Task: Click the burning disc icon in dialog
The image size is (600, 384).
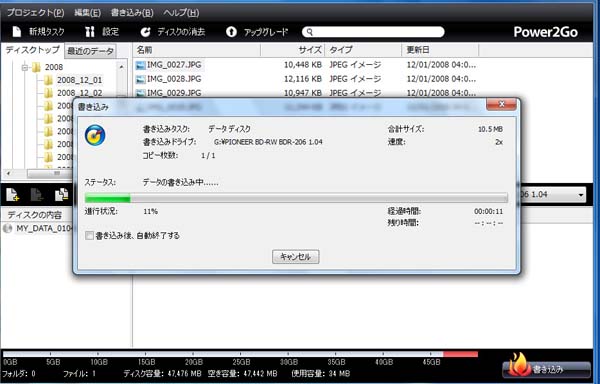Action: click(95, 135)
